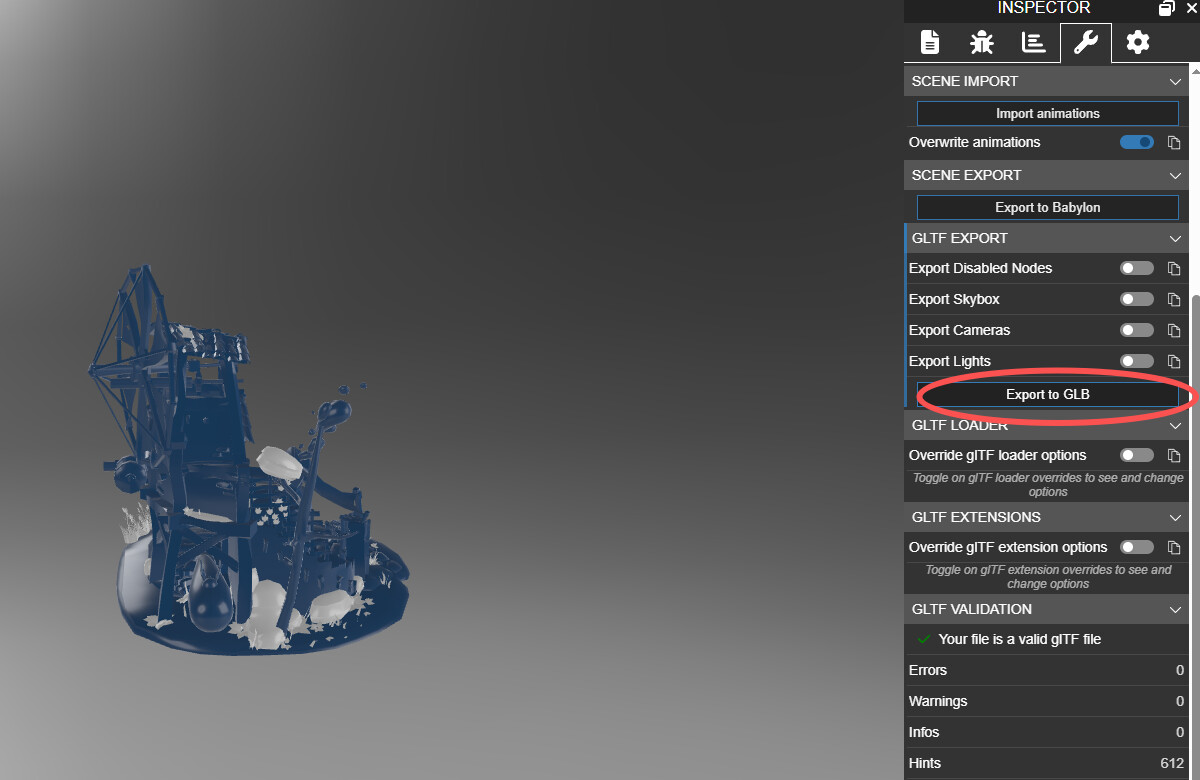Screen dimensions: 1200x780
Task: Switch to the Settings tab via the gear icon
Action: [1137, 42]
